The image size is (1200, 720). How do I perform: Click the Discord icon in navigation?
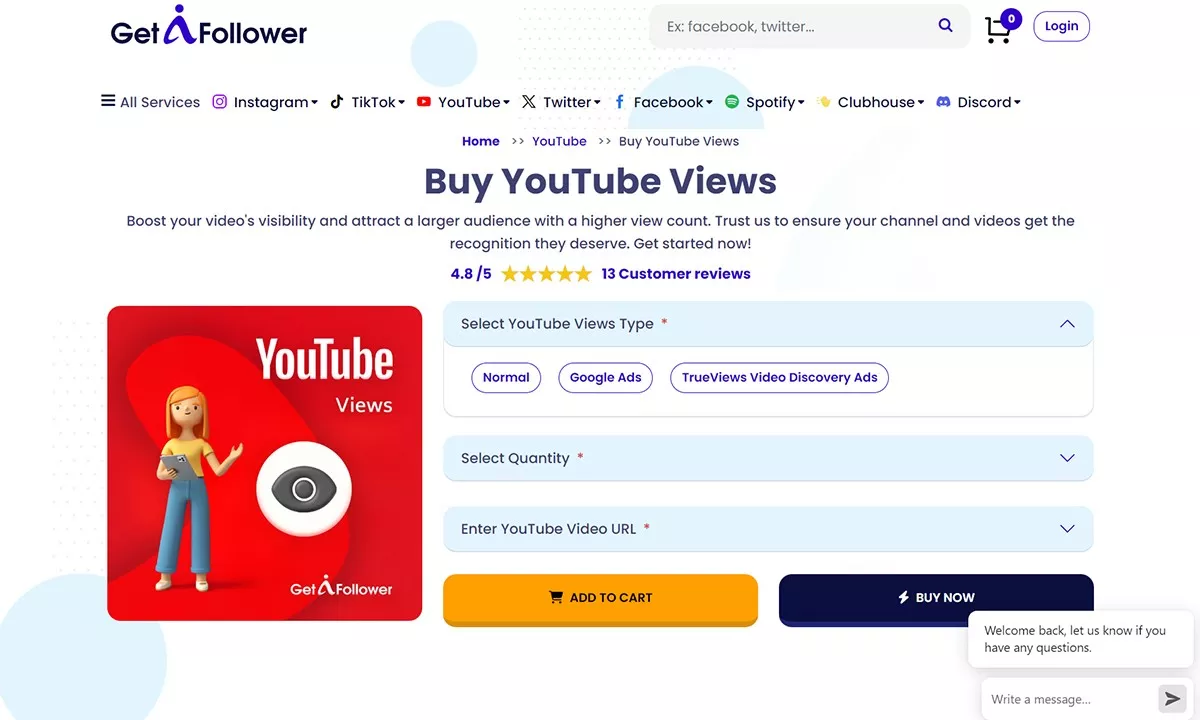tap(943, 102)
